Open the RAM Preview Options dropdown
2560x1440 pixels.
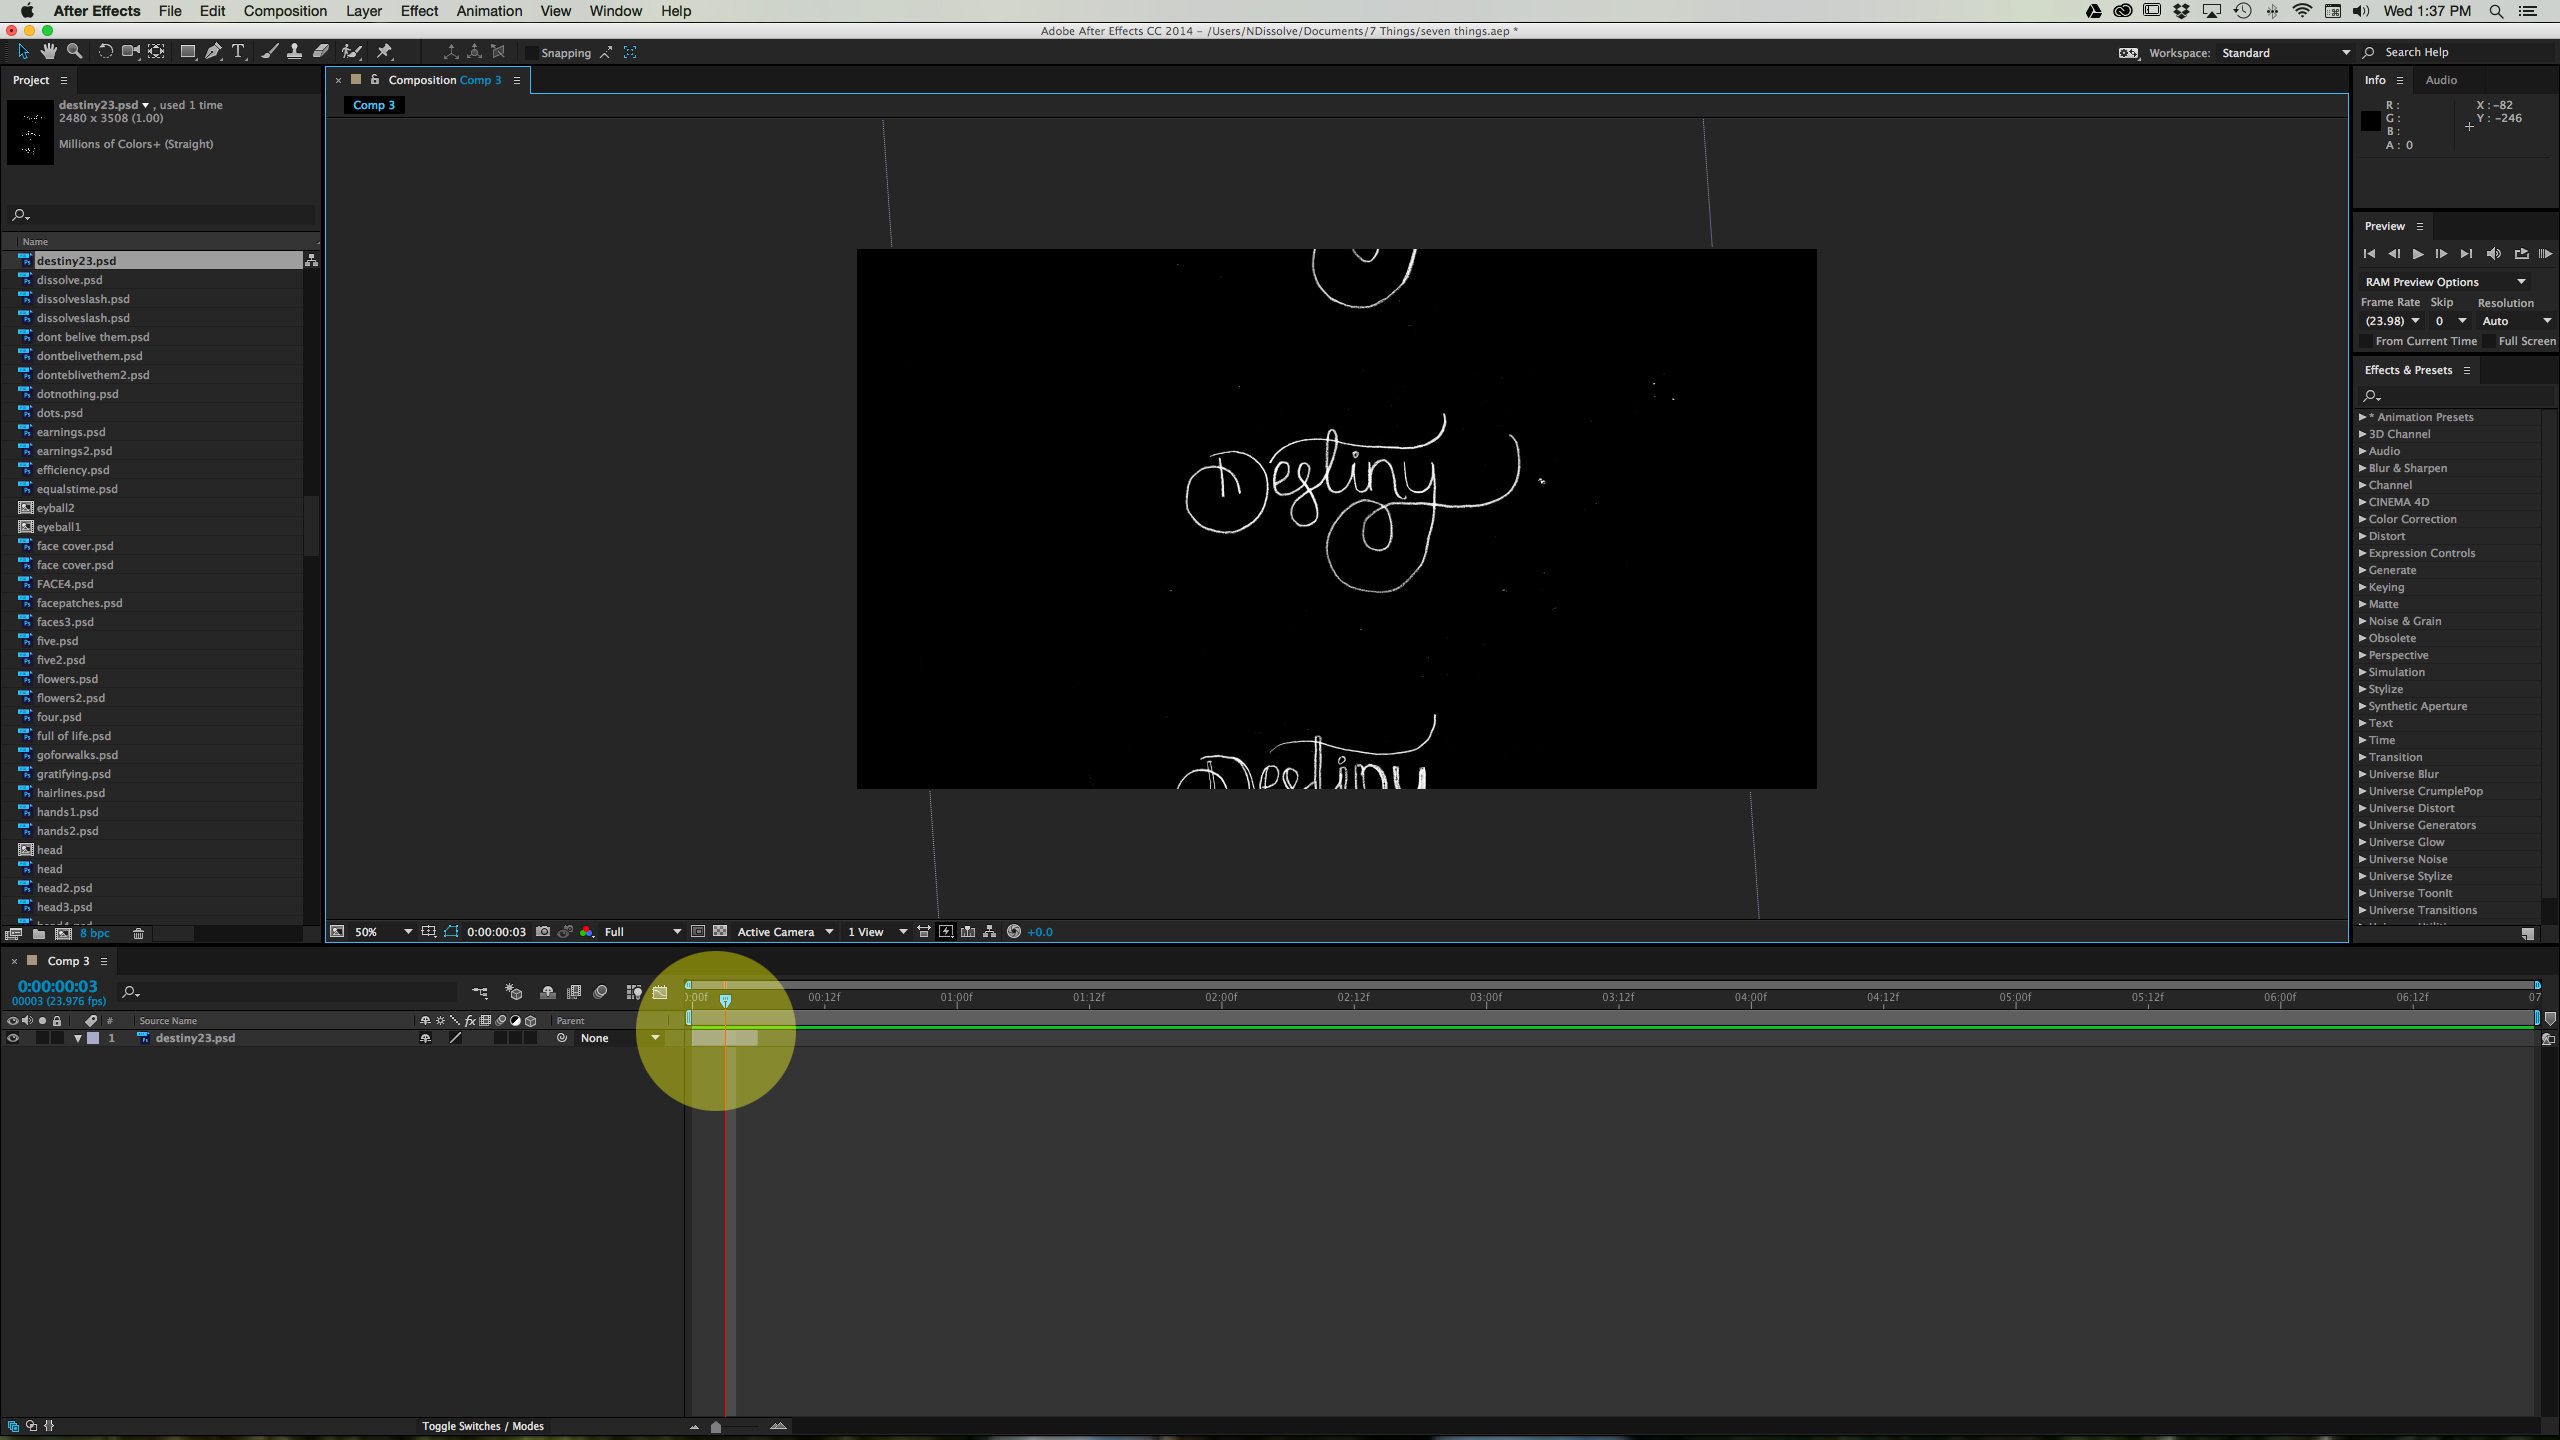[2444, 282]
